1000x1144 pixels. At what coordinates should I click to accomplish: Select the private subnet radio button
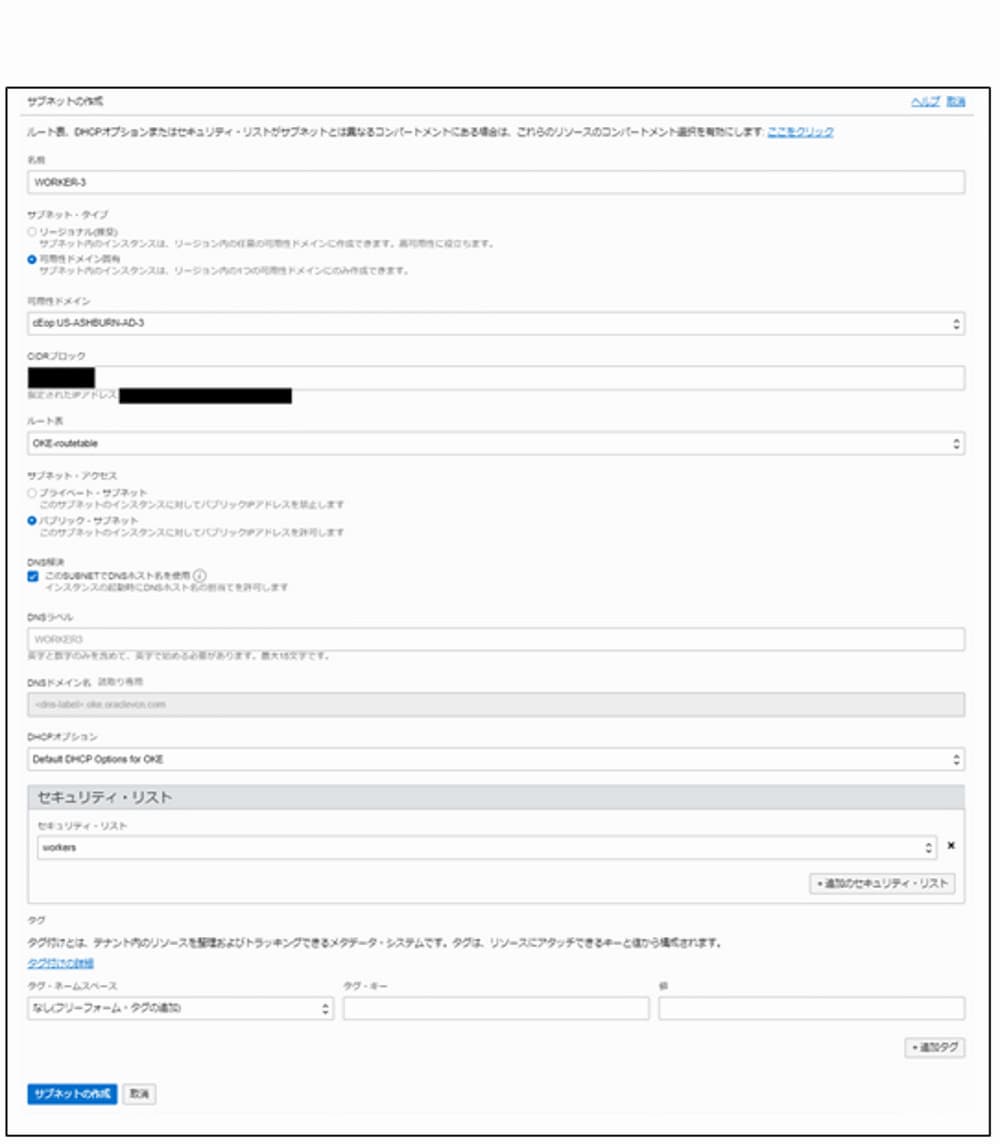(x=32, y=493)
